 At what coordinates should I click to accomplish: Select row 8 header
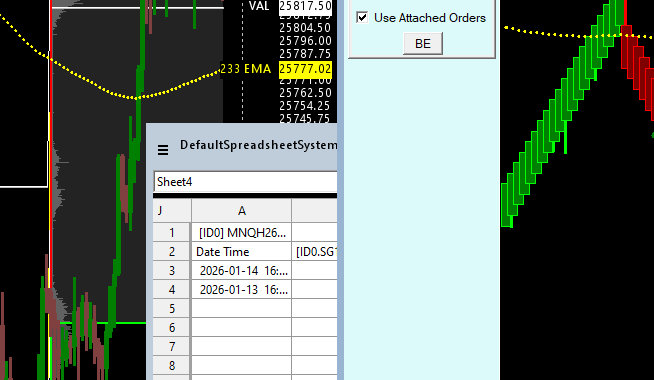[x=171, y=365]
